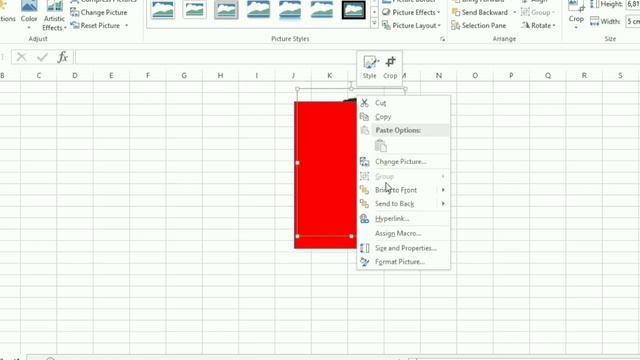This screenshot has height=360, width=640.
Task: Click the ribbon Crop button
Action: 576,16
